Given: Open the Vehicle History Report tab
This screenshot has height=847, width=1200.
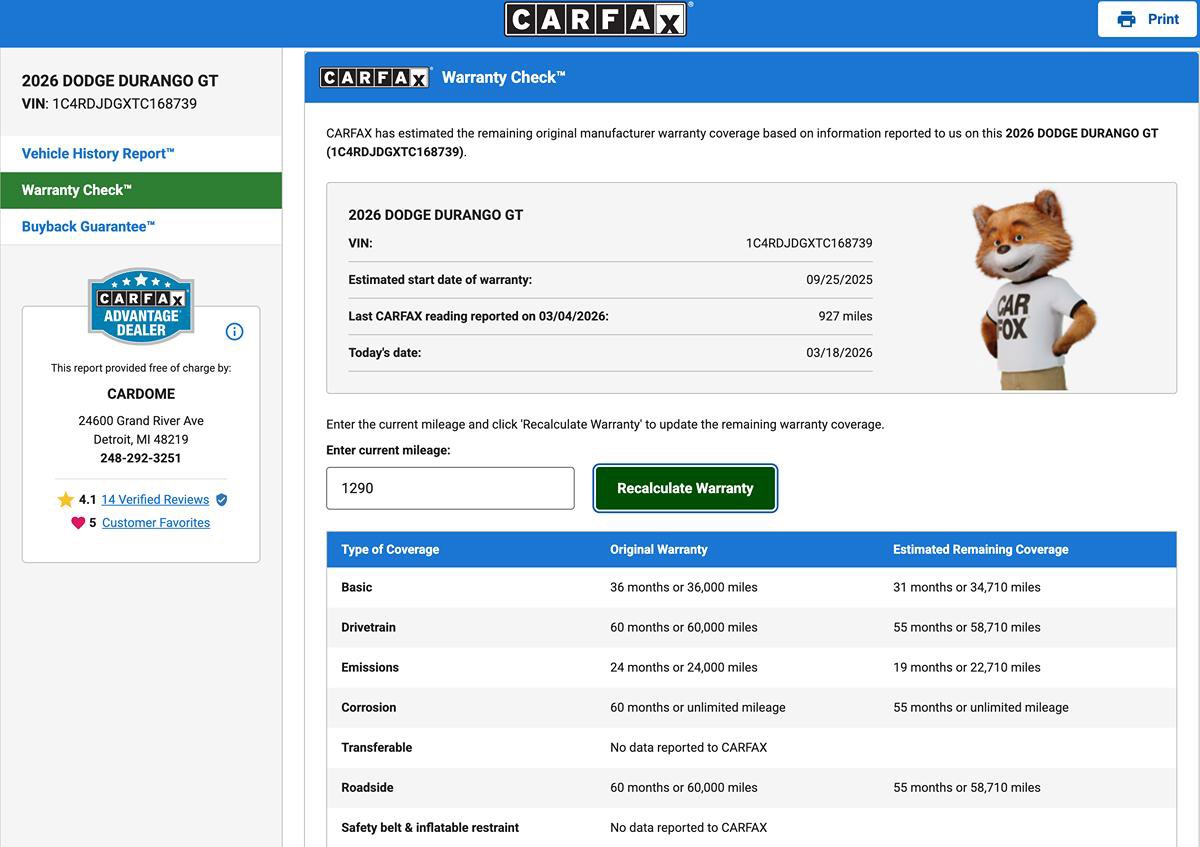Looking at the screenshot, I should pos(98,154).
